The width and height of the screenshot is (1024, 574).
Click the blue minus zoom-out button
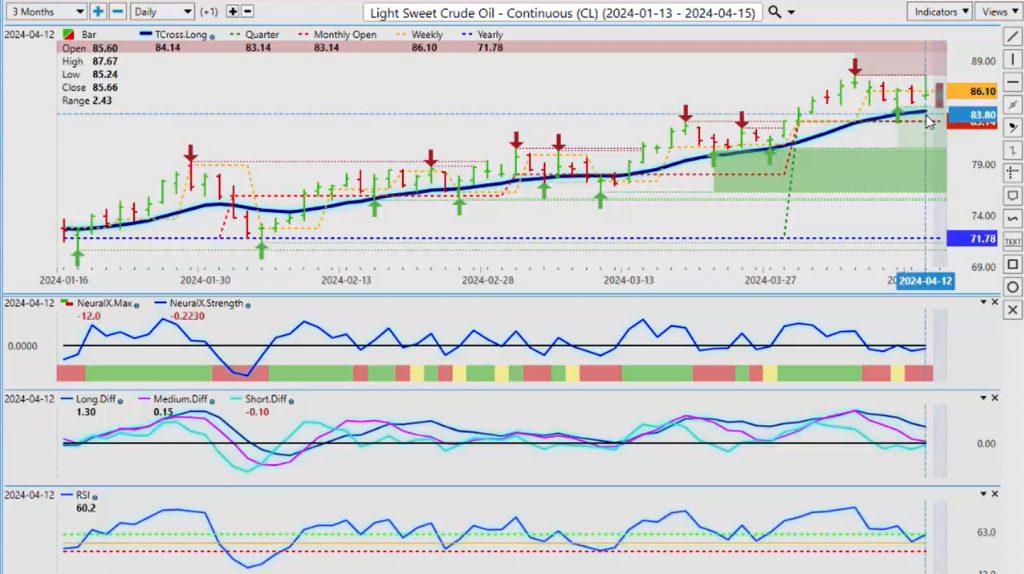pyautogui.click(x=118, y=12)
